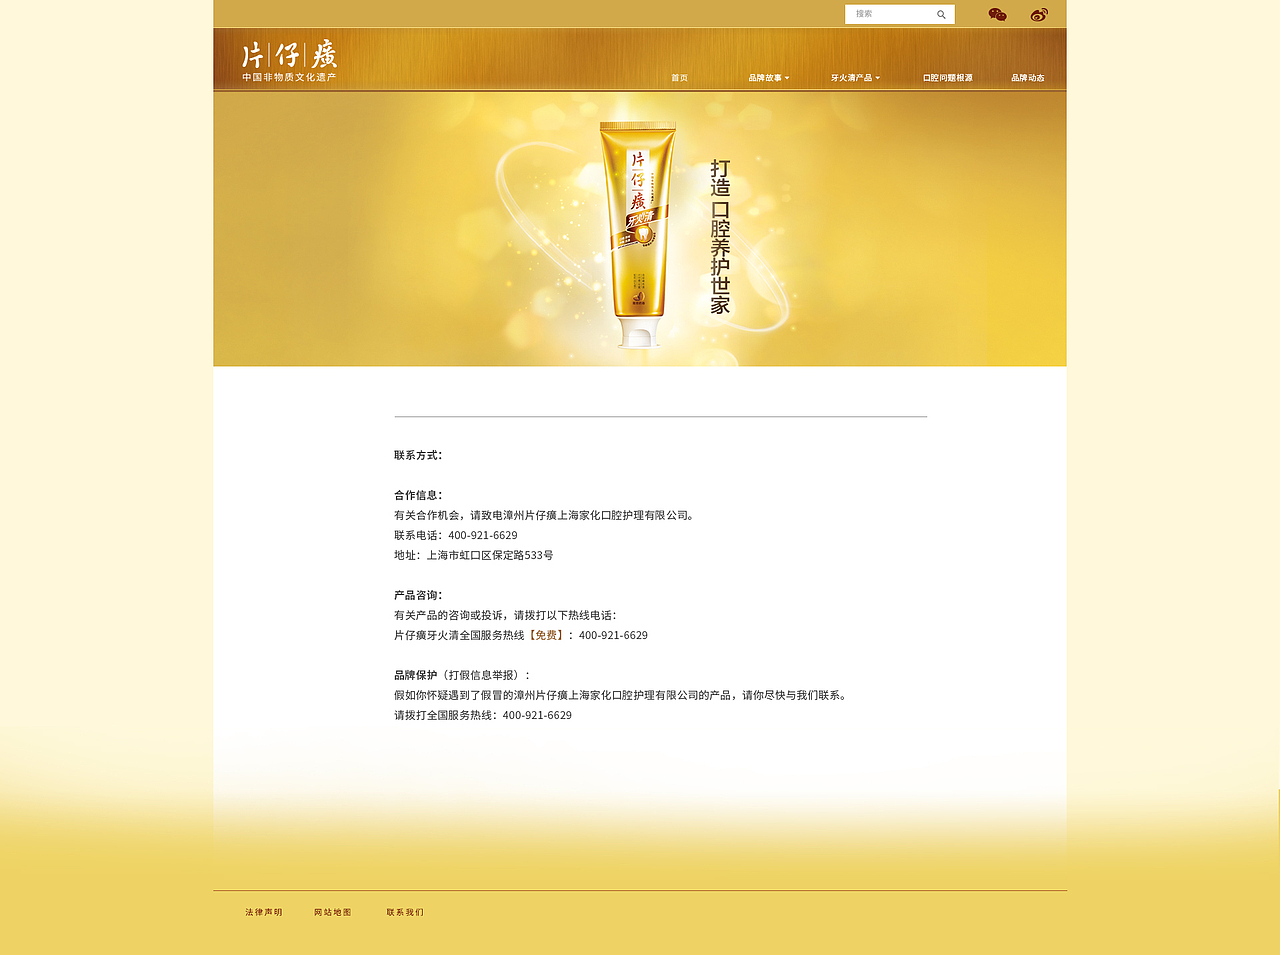Expand the 牙火清产品 dropdown menu

855,78
